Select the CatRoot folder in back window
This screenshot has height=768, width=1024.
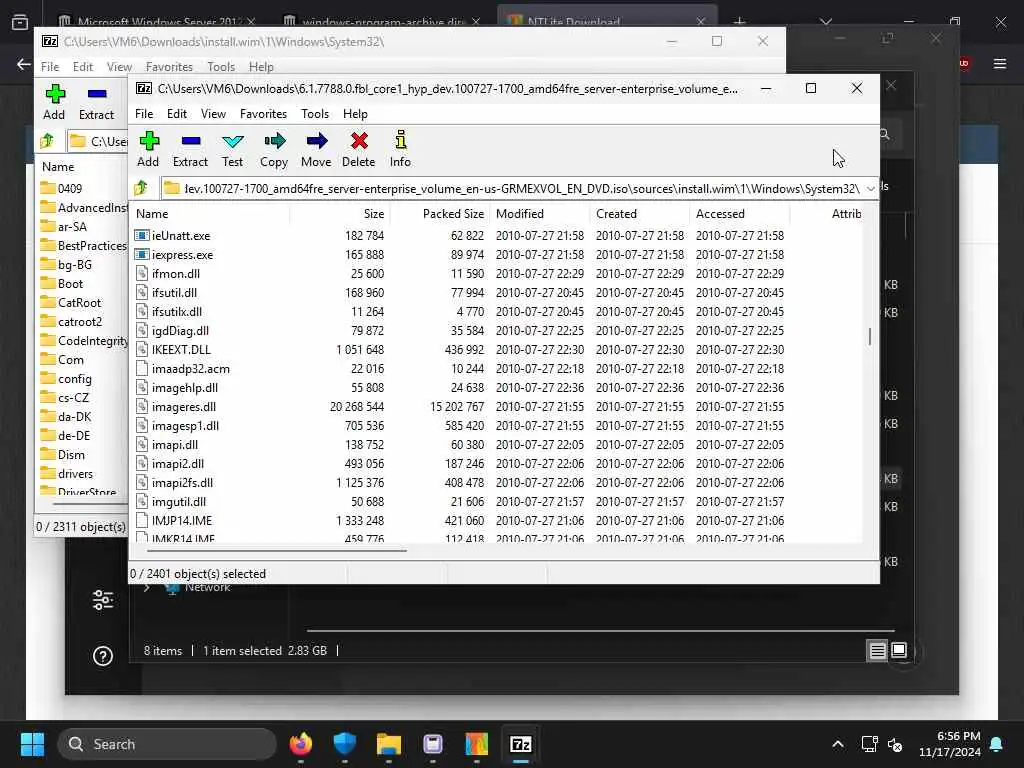pyautogui.click(x=79, y=302)
